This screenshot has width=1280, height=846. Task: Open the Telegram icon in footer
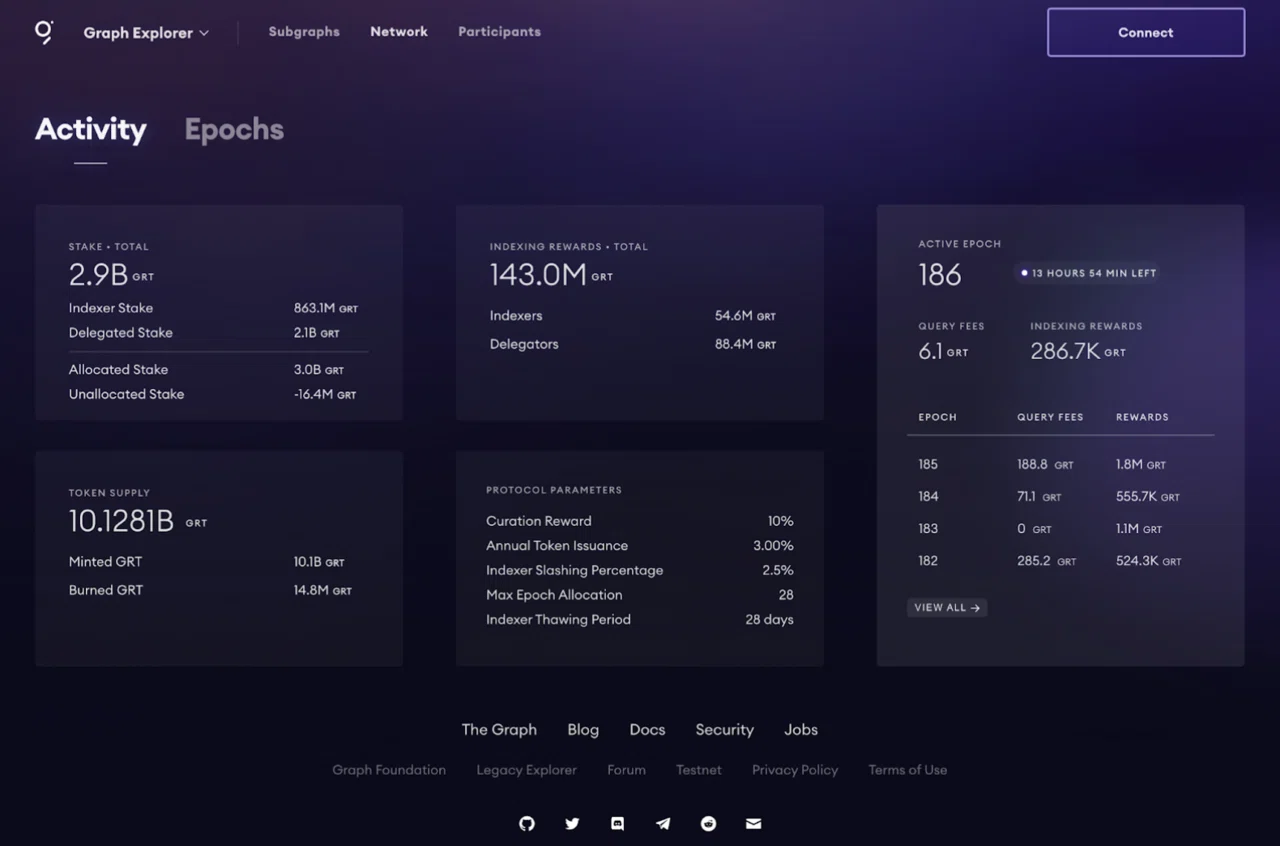tap(663, 824)
